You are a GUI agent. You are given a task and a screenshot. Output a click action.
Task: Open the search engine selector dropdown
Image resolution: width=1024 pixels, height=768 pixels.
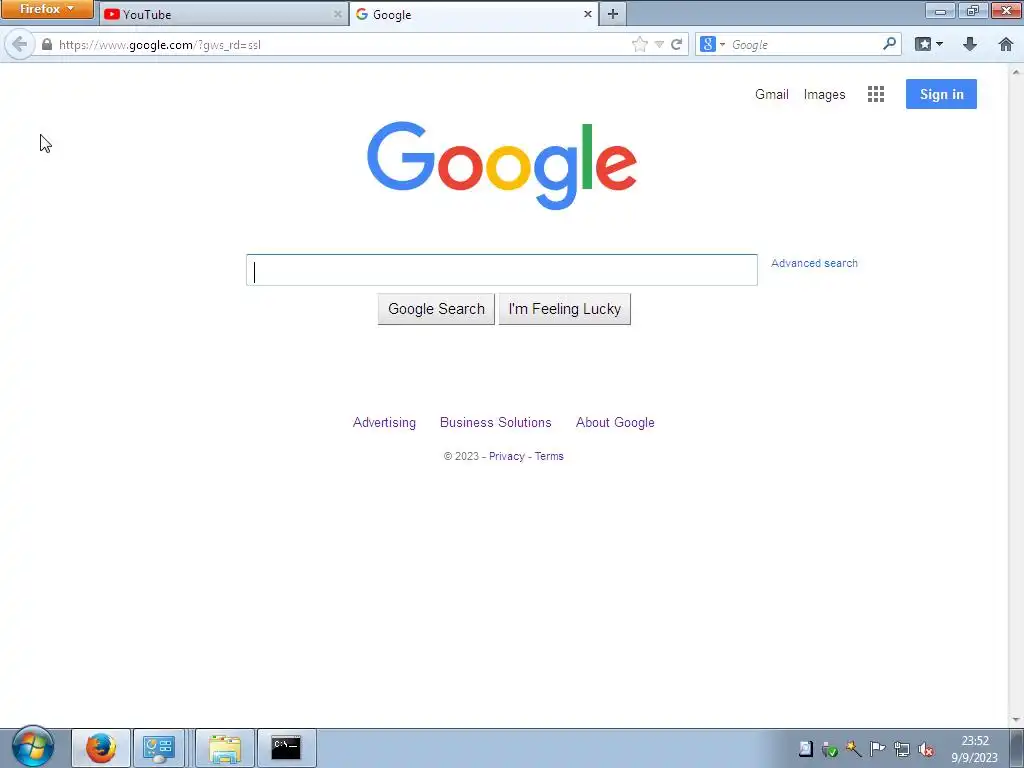coord(712,44)
